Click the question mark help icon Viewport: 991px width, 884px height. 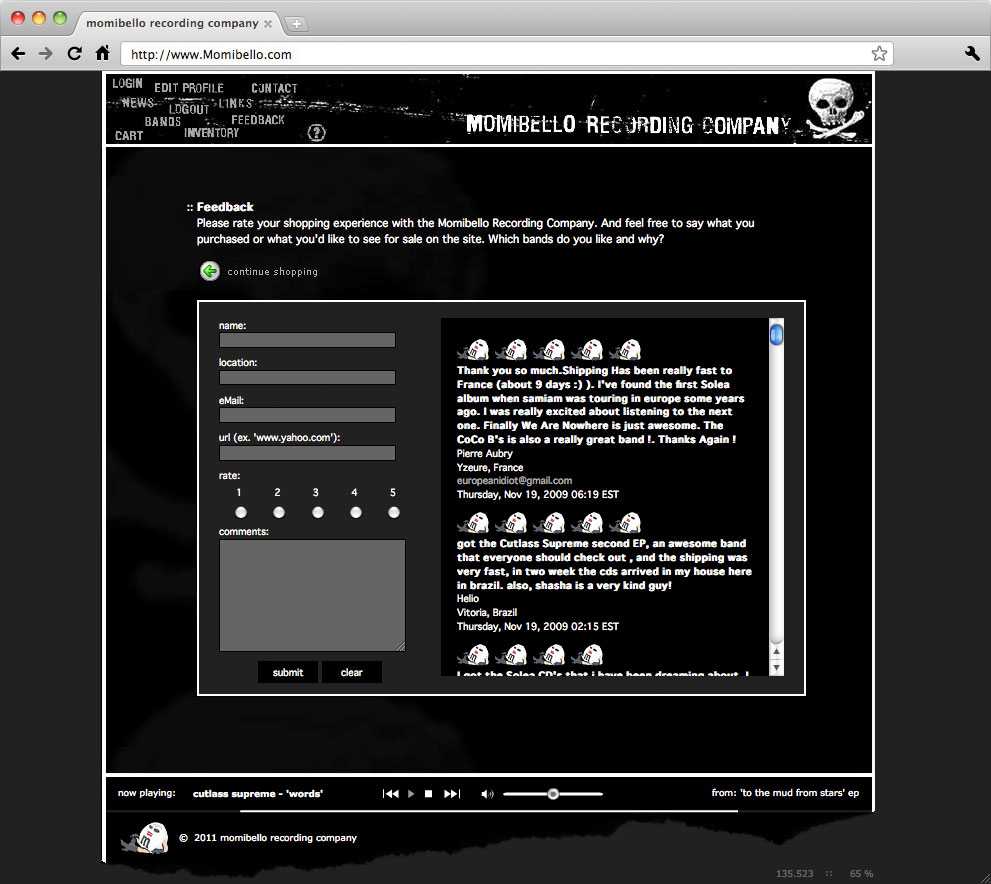(316, 132)
